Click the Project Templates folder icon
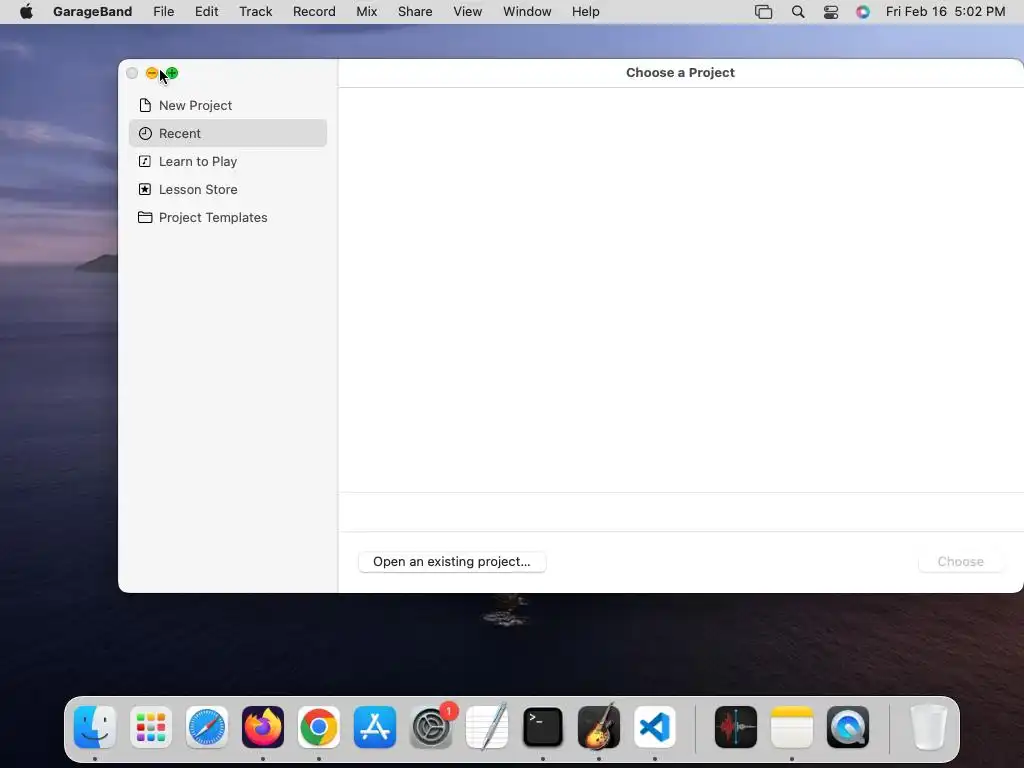Screen dimensions: 1024x768 pyautogui.click(x=145, y=217)
